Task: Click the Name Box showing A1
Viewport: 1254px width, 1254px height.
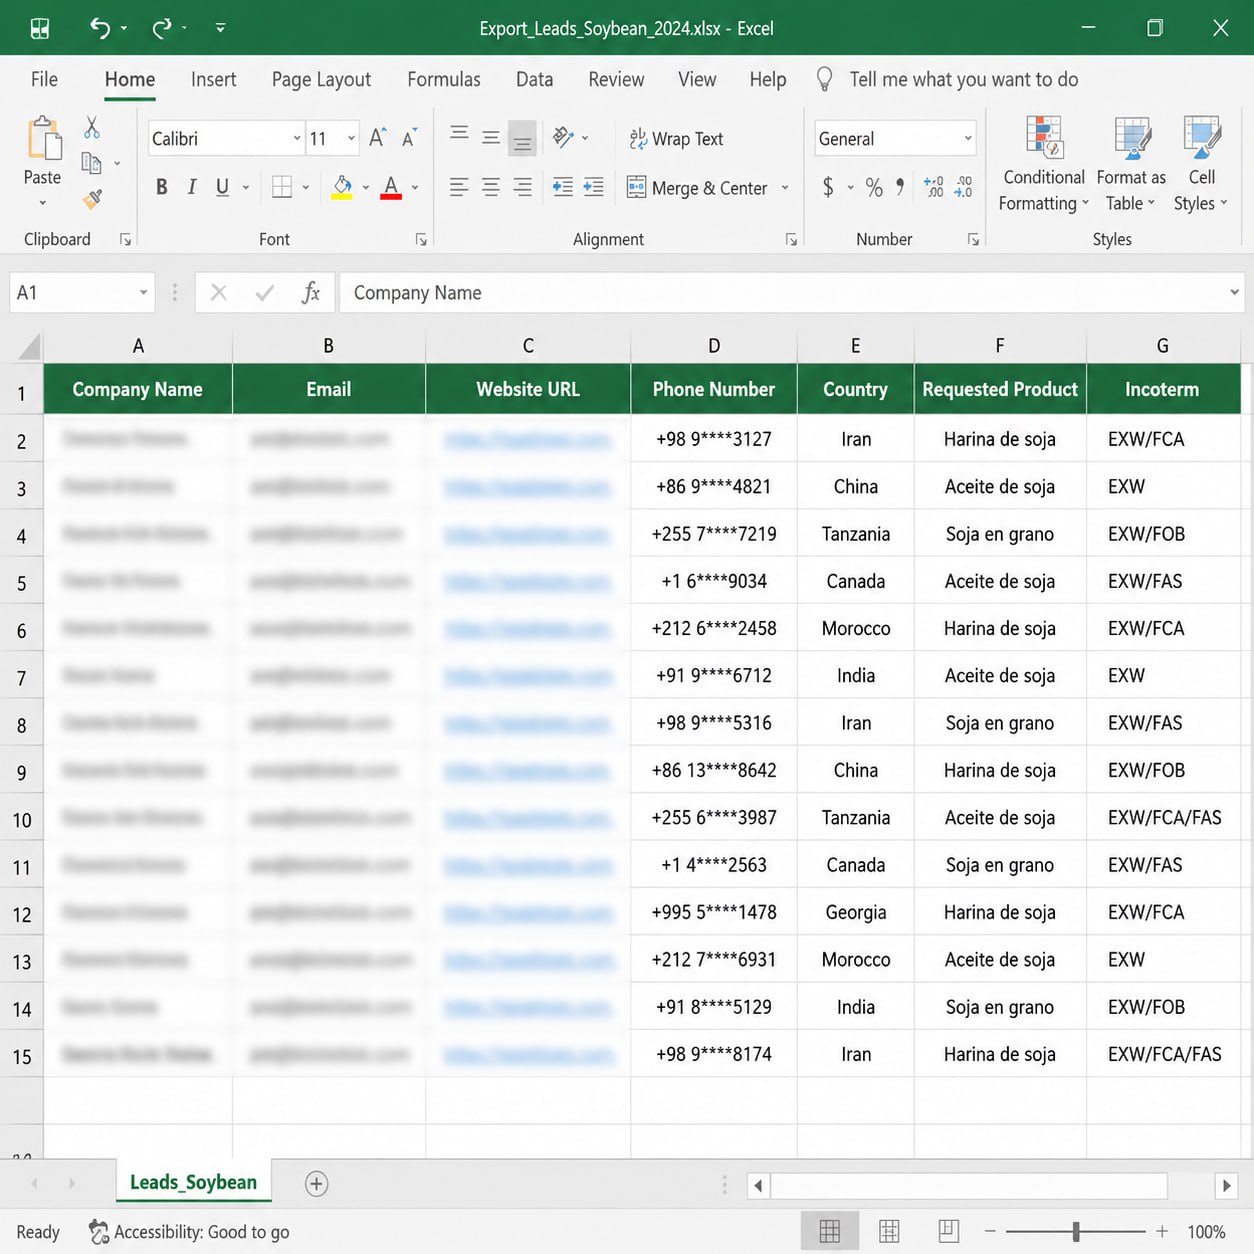Action: pos(82,292)
